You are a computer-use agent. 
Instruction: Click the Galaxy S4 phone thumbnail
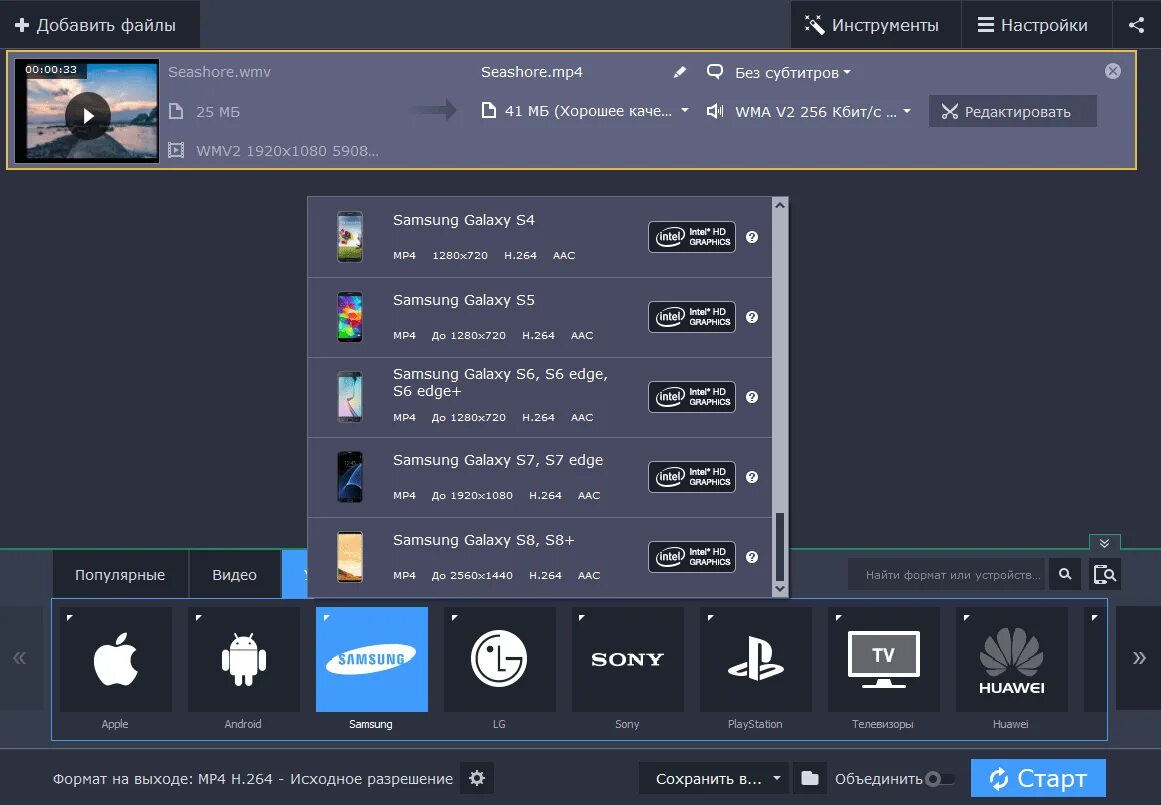349,237
